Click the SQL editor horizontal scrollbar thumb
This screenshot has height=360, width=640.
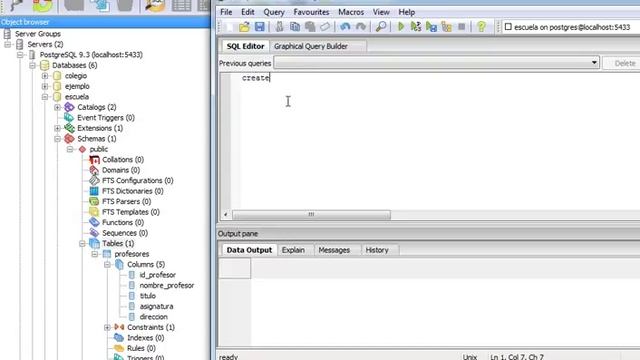coord(311,215)
